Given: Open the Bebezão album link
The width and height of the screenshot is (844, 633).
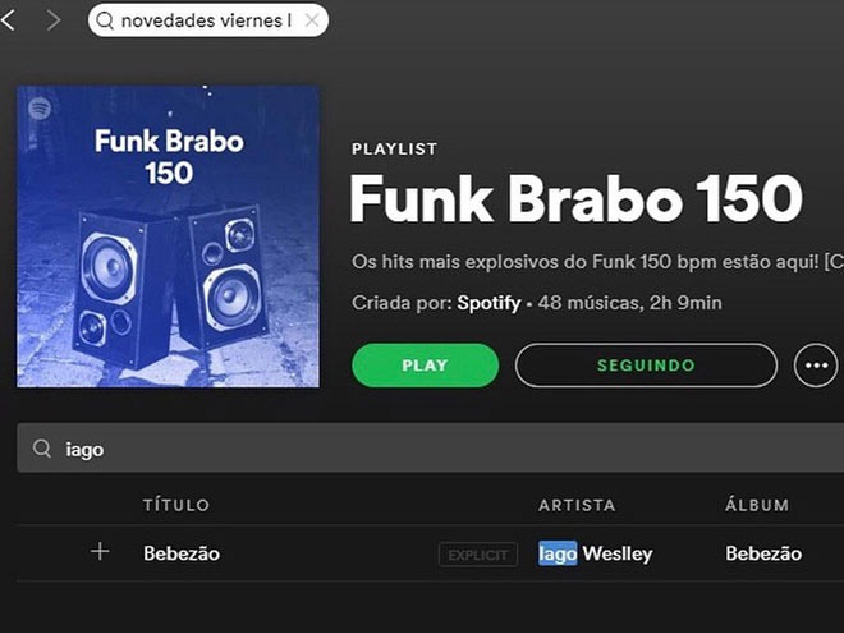Looking at the screenshot, I should coord(763,553).
